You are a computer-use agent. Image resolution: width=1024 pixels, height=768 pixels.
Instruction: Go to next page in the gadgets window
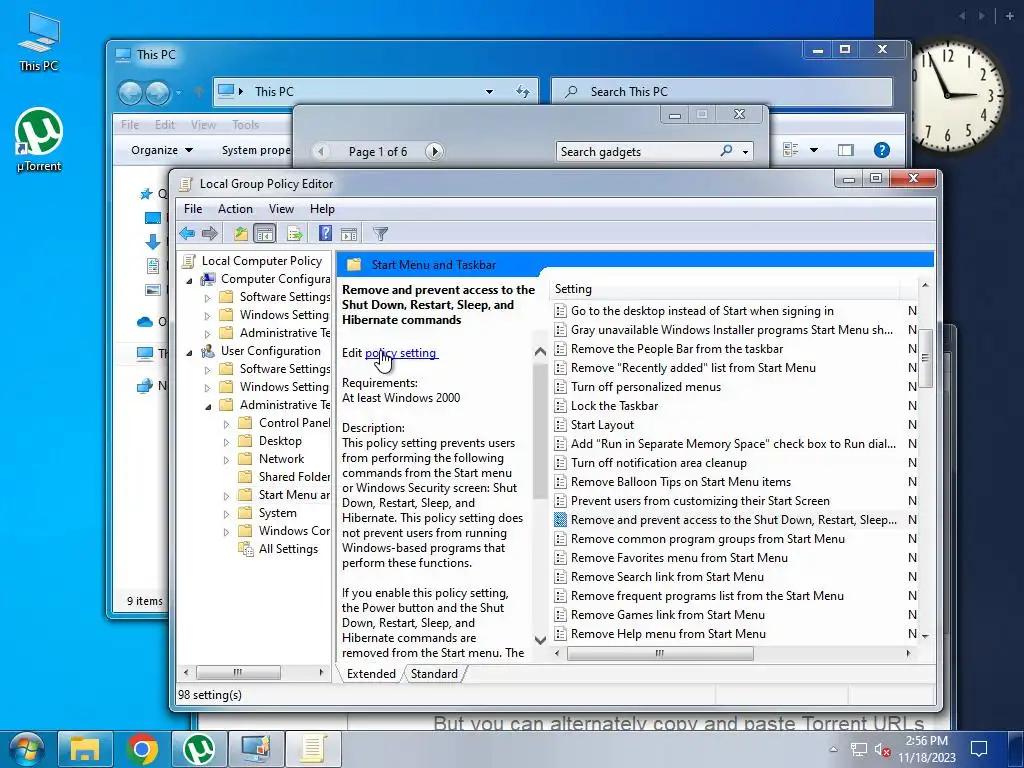(434, 152)
